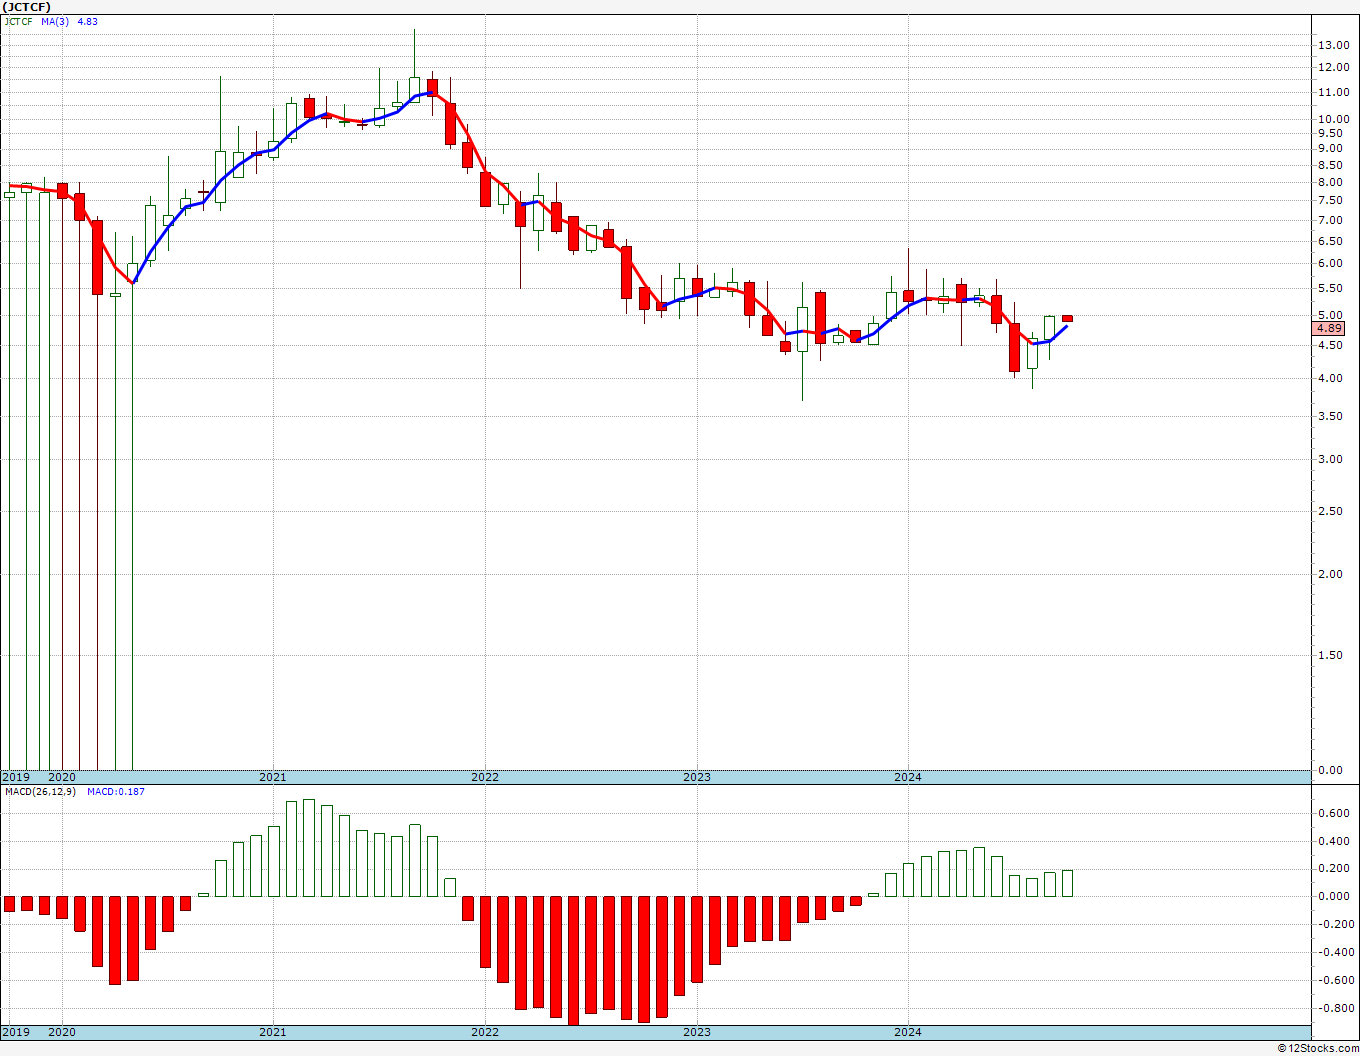
Task: Click the 0.200 MACD axis label
Action: click(1333, 868)
